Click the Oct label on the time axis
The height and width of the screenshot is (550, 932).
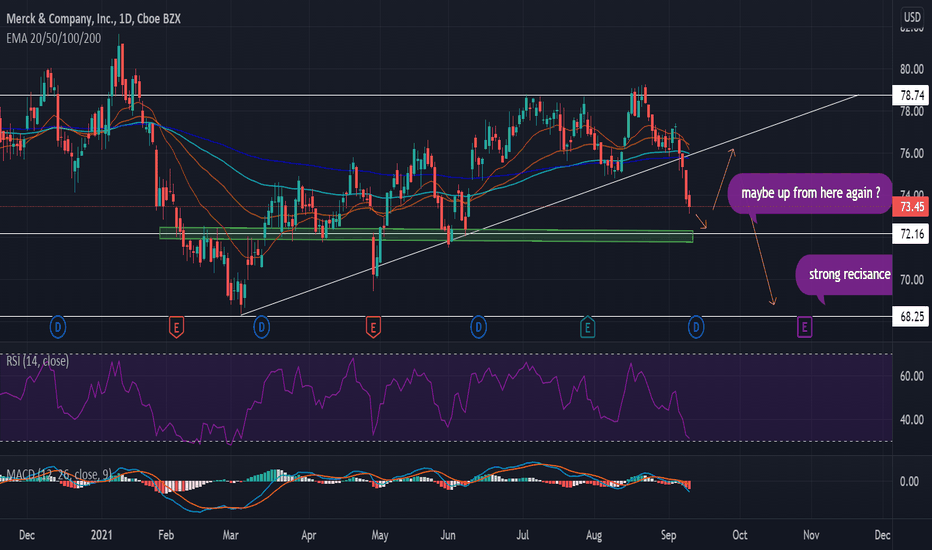pyautogui.click(x=740, y=535)
